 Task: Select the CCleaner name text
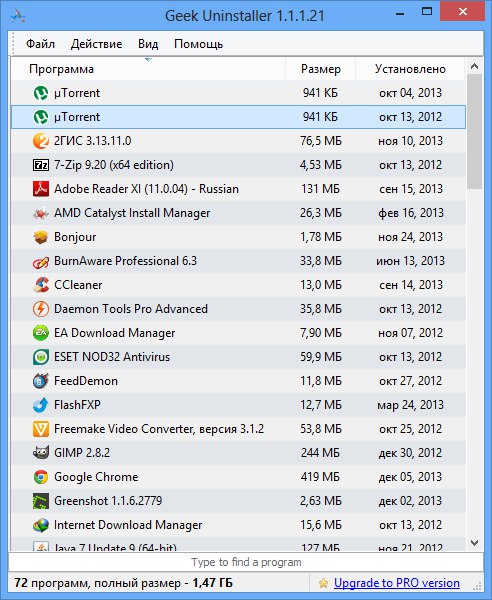coord(78,285)
